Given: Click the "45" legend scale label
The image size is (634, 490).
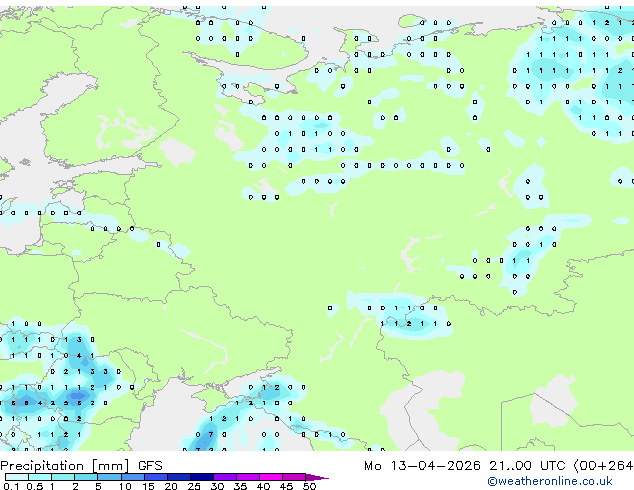Looking at the screenshot, I should pos(286,486).
